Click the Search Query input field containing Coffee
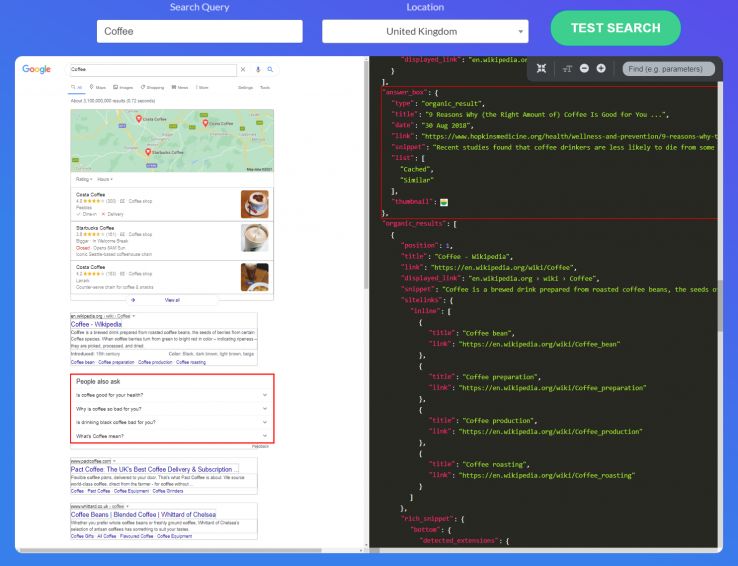738x566 pixels. pos(198,31)
